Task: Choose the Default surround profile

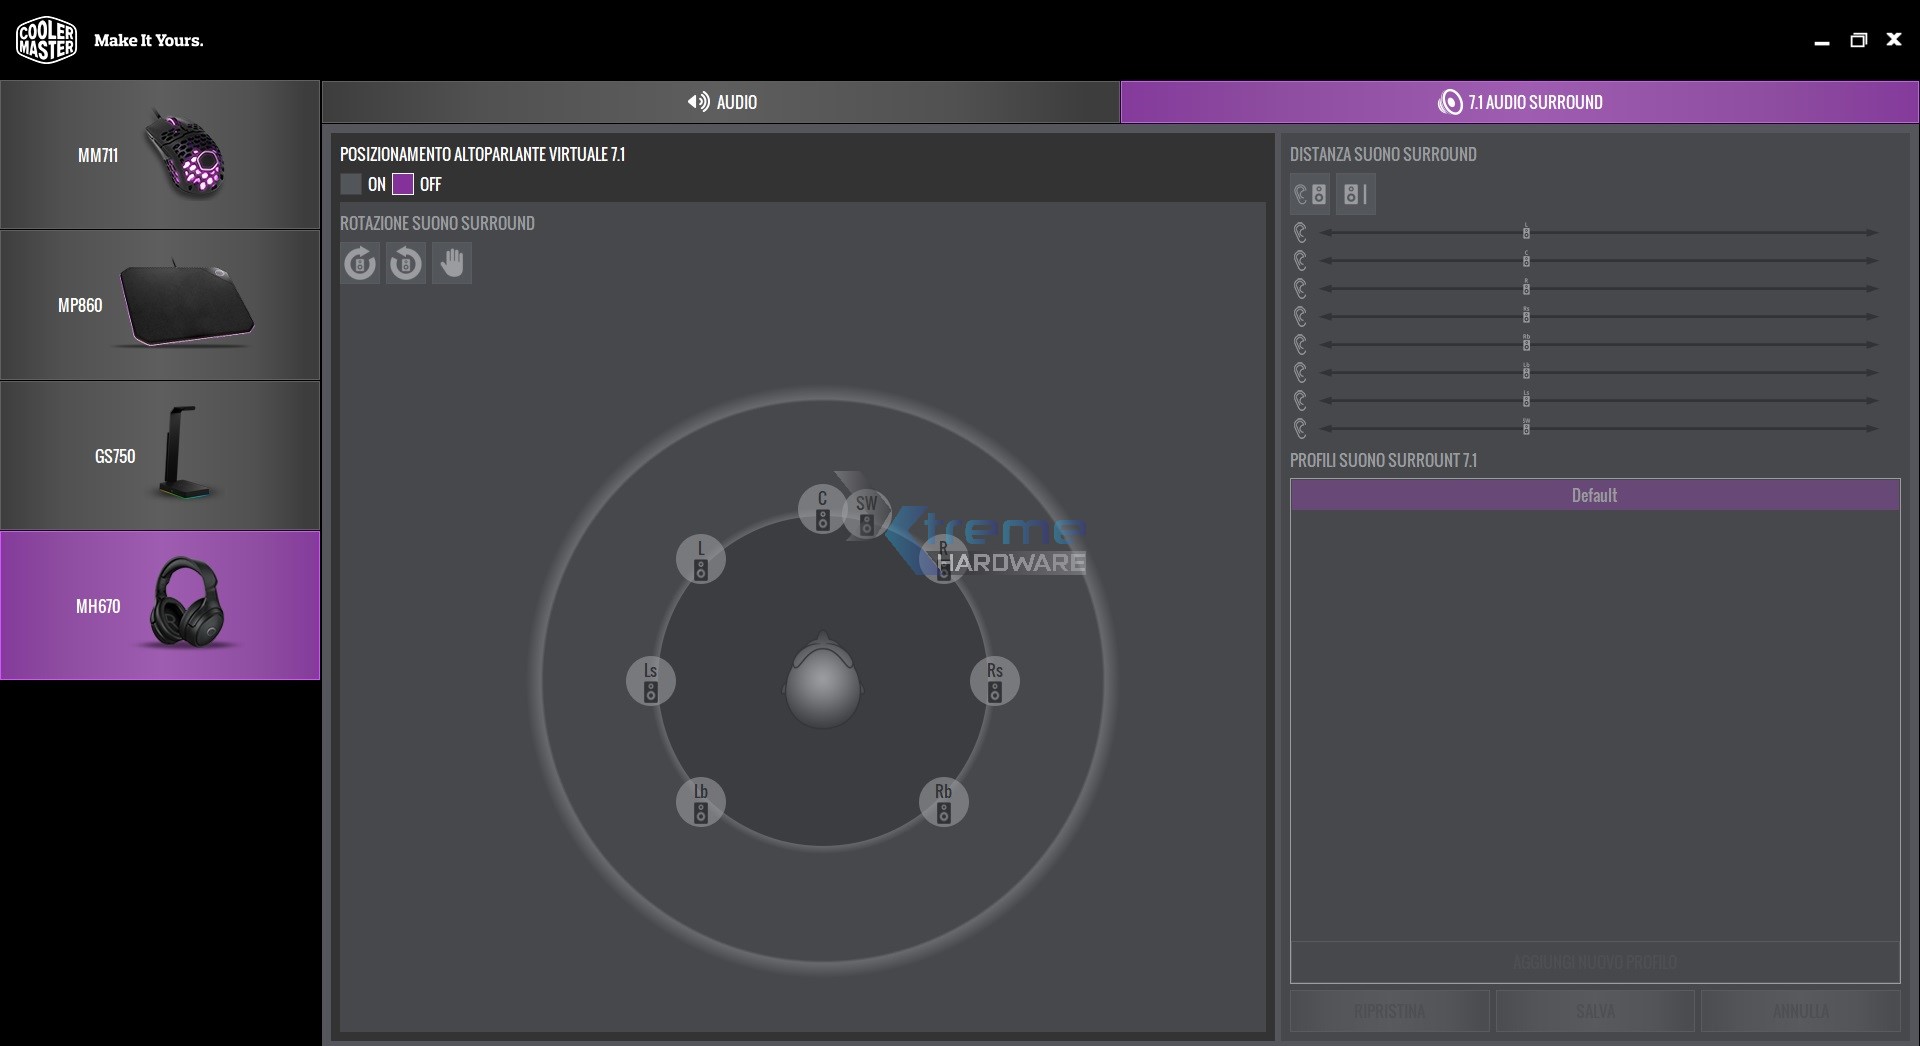Action: pos(1595,495)
